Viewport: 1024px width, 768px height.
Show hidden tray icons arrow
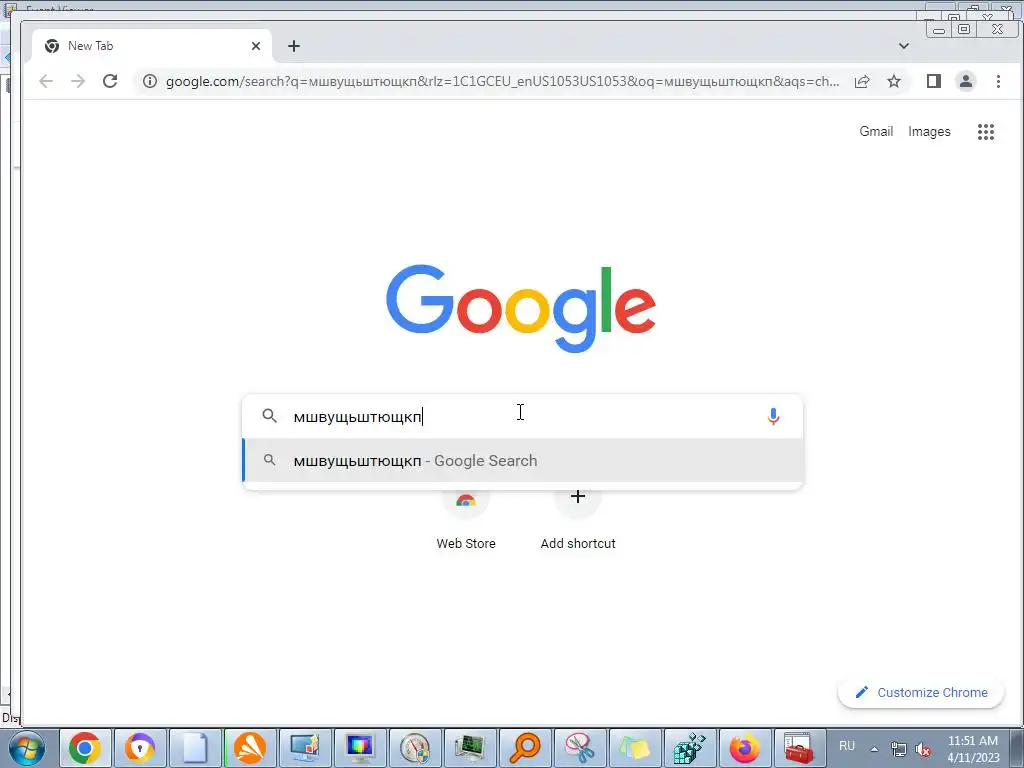(874, 748)
